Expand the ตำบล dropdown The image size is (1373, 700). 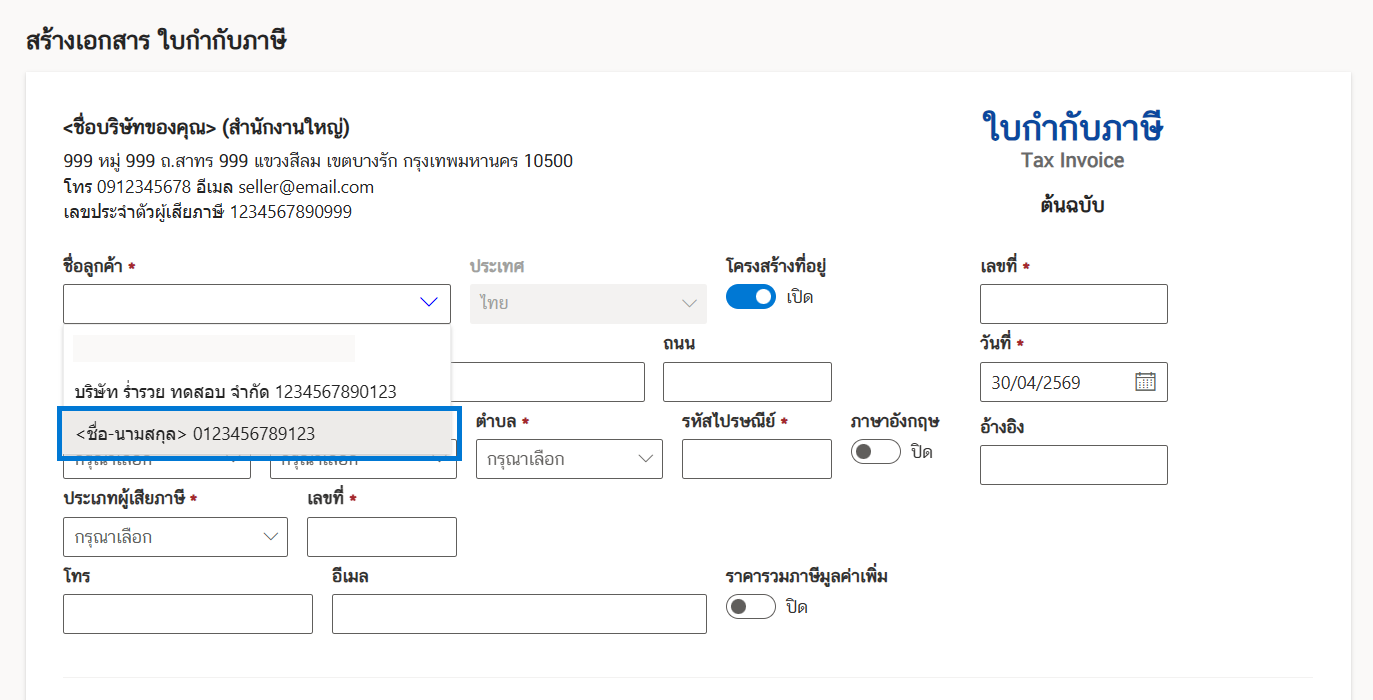[568, 459]
